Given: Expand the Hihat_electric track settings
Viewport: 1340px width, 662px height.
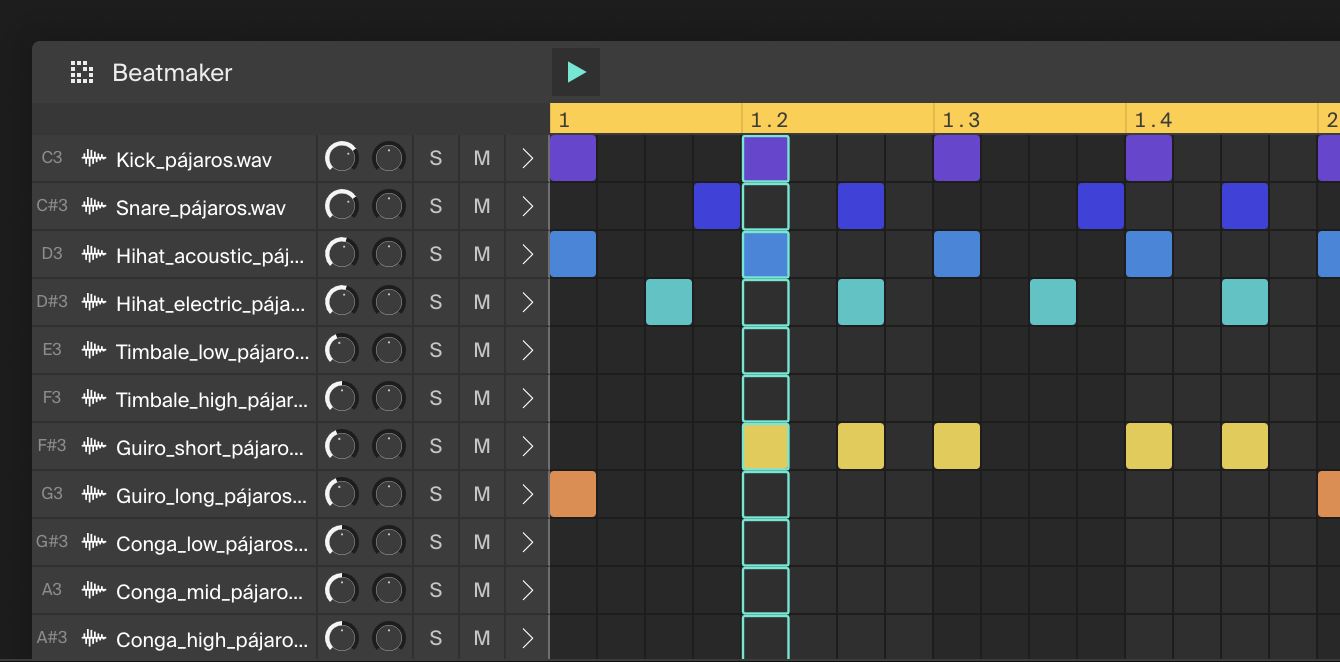Looking at the screenshot, I should [527, 302].
